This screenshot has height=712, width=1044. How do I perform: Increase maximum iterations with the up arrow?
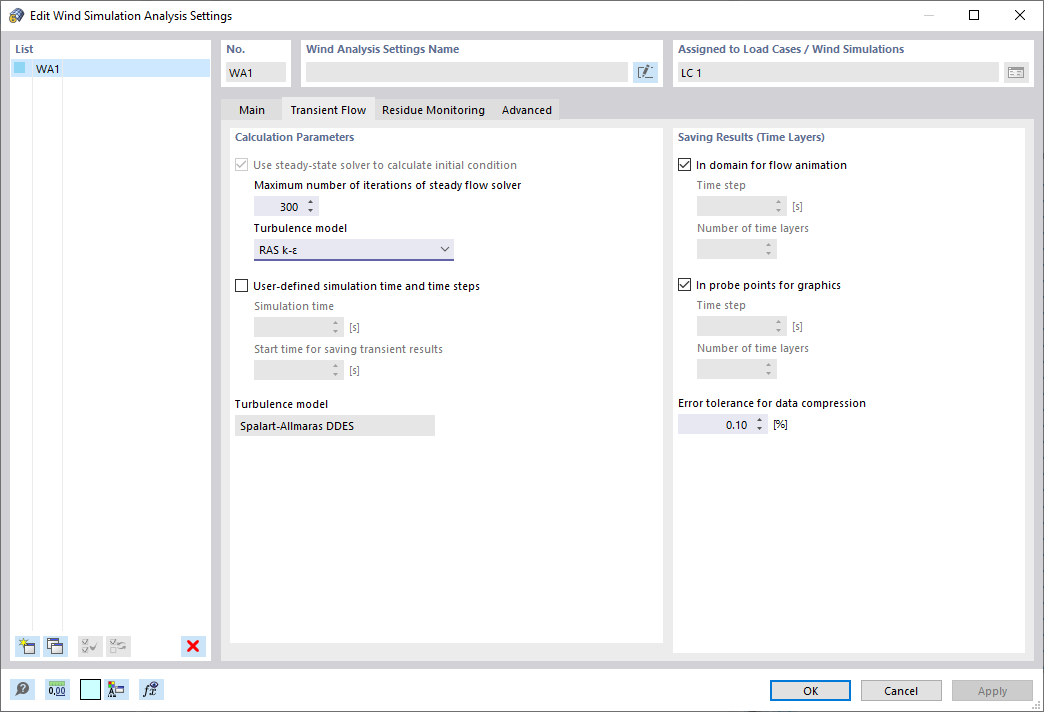[311, 202]
